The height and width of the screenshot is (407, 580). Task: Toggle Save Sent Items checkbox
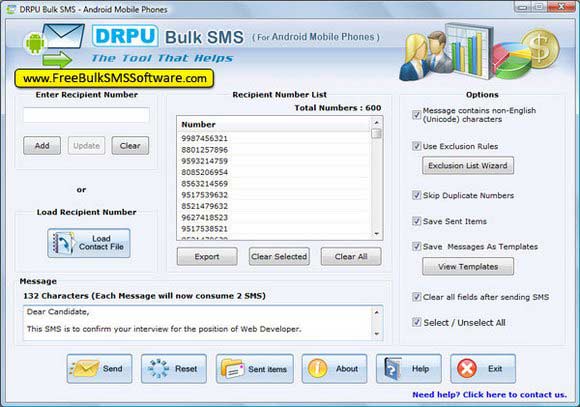417,221
